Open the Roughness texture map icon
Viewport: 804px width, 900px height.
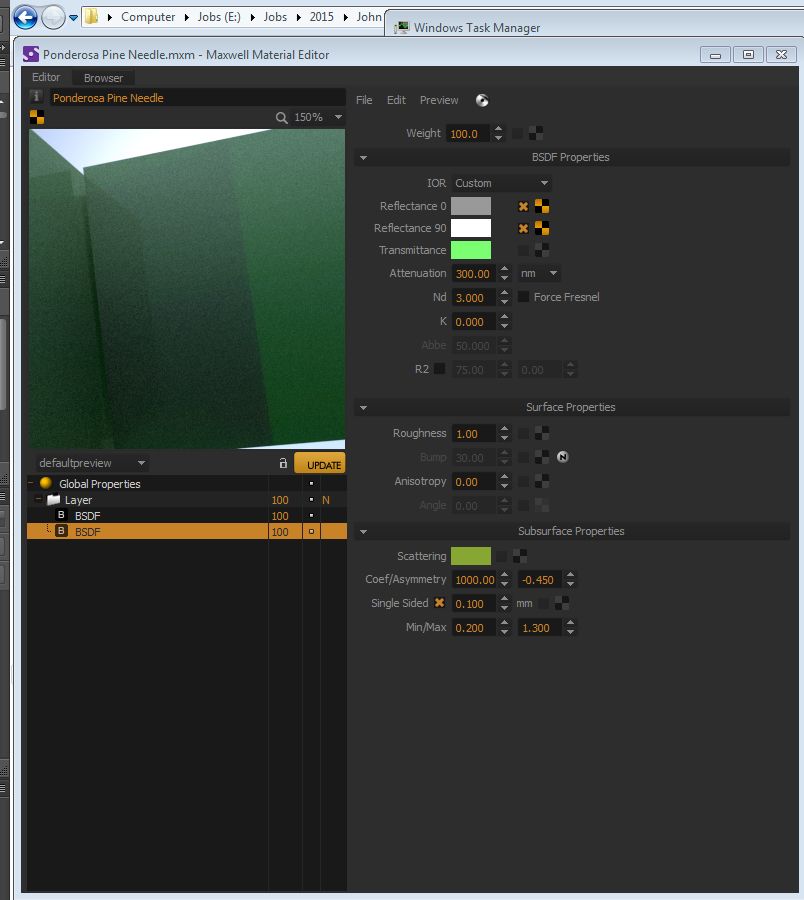point(542,433)
